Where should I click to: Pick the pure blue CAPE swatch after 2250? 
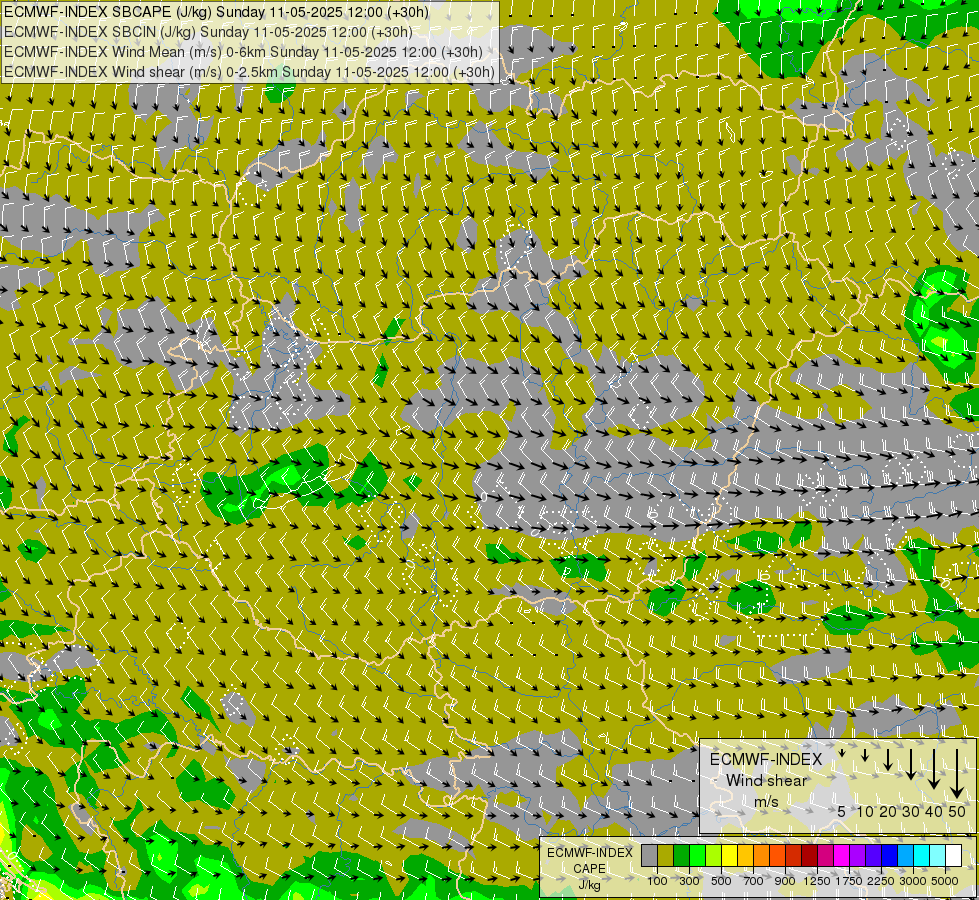(x=890, y=855)
